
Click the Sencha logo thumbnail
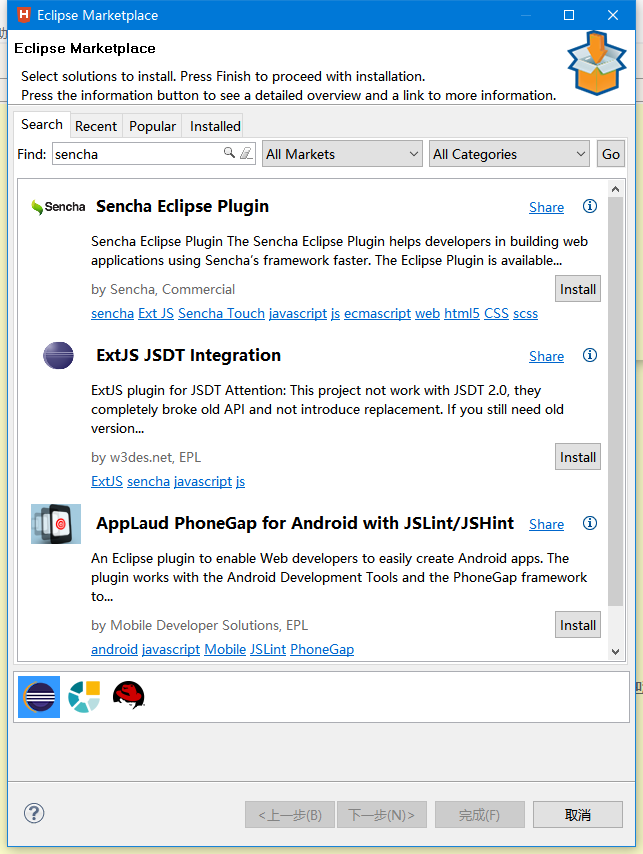click(58, 207)
